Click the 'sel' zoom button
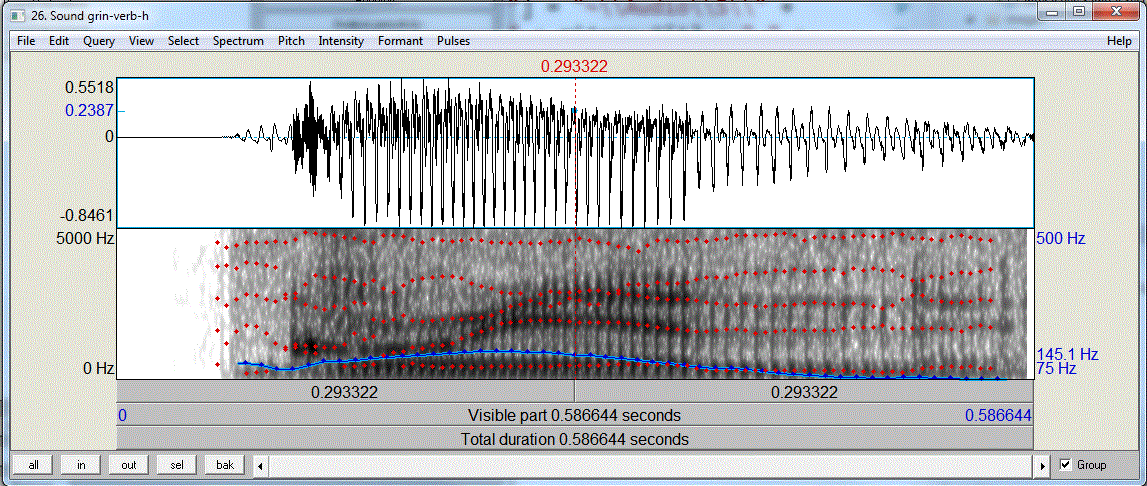The height and width of the screenshot is (486, 1147). pos(176,465)
